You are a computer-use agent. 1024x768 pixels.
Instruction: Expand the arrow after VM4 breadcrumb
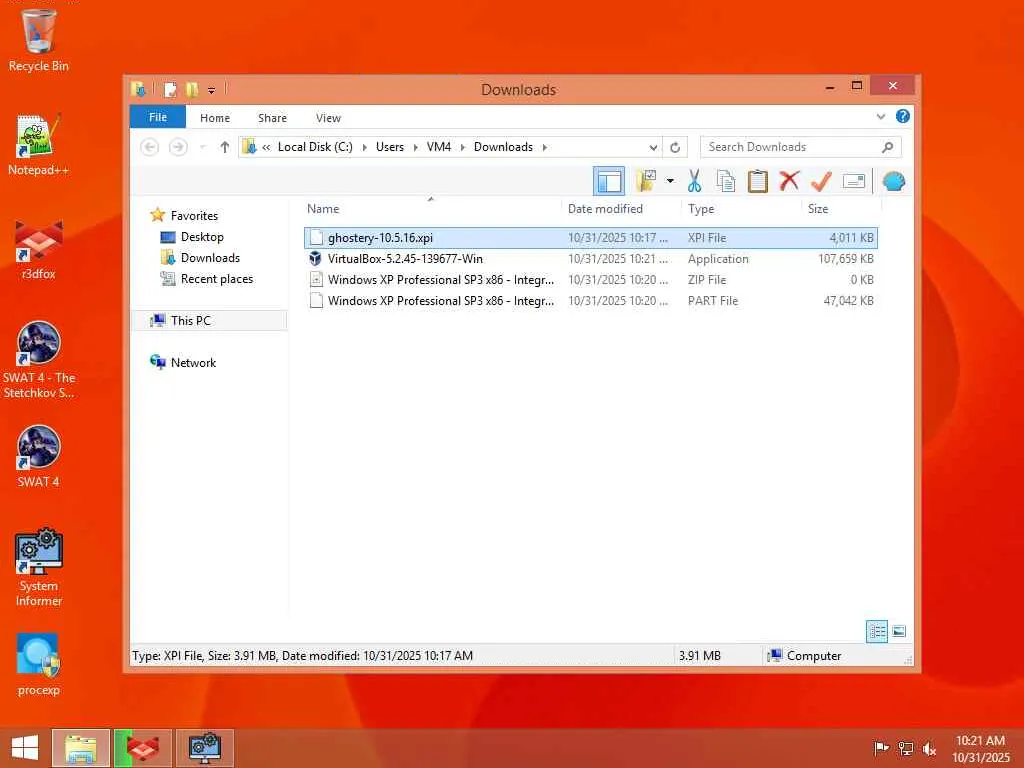coord(463,147)
